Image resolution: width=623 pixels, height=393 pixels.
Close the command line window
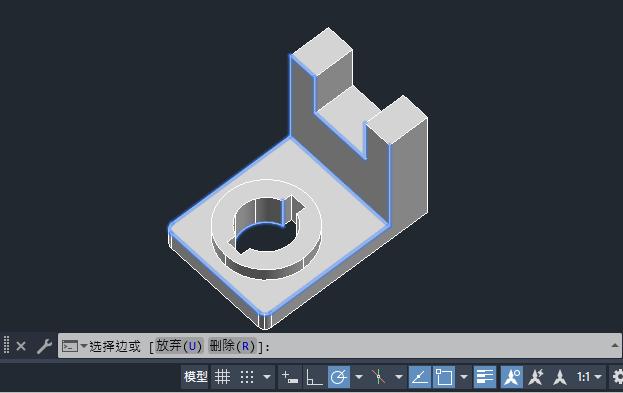coord(21,346)
